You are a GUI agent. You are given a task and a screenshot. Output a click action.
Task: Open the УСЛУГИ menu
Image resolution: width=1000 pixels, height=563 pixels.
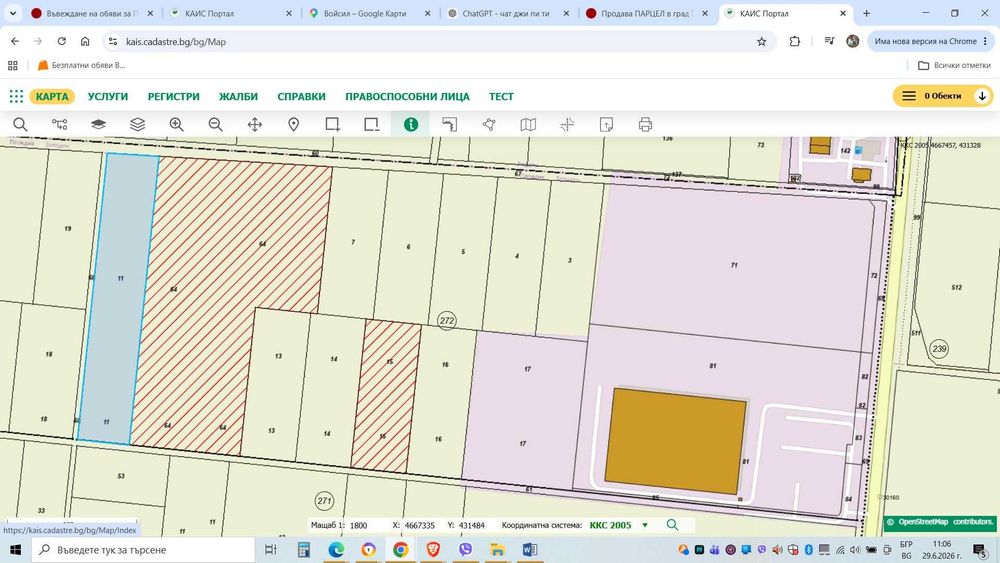click(108, 96)
